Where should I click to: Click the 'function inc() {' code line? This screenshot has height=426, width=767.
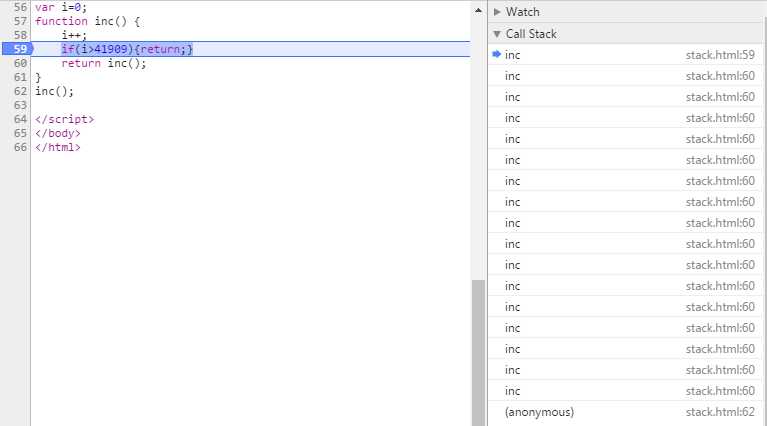(x=88, y=21)
